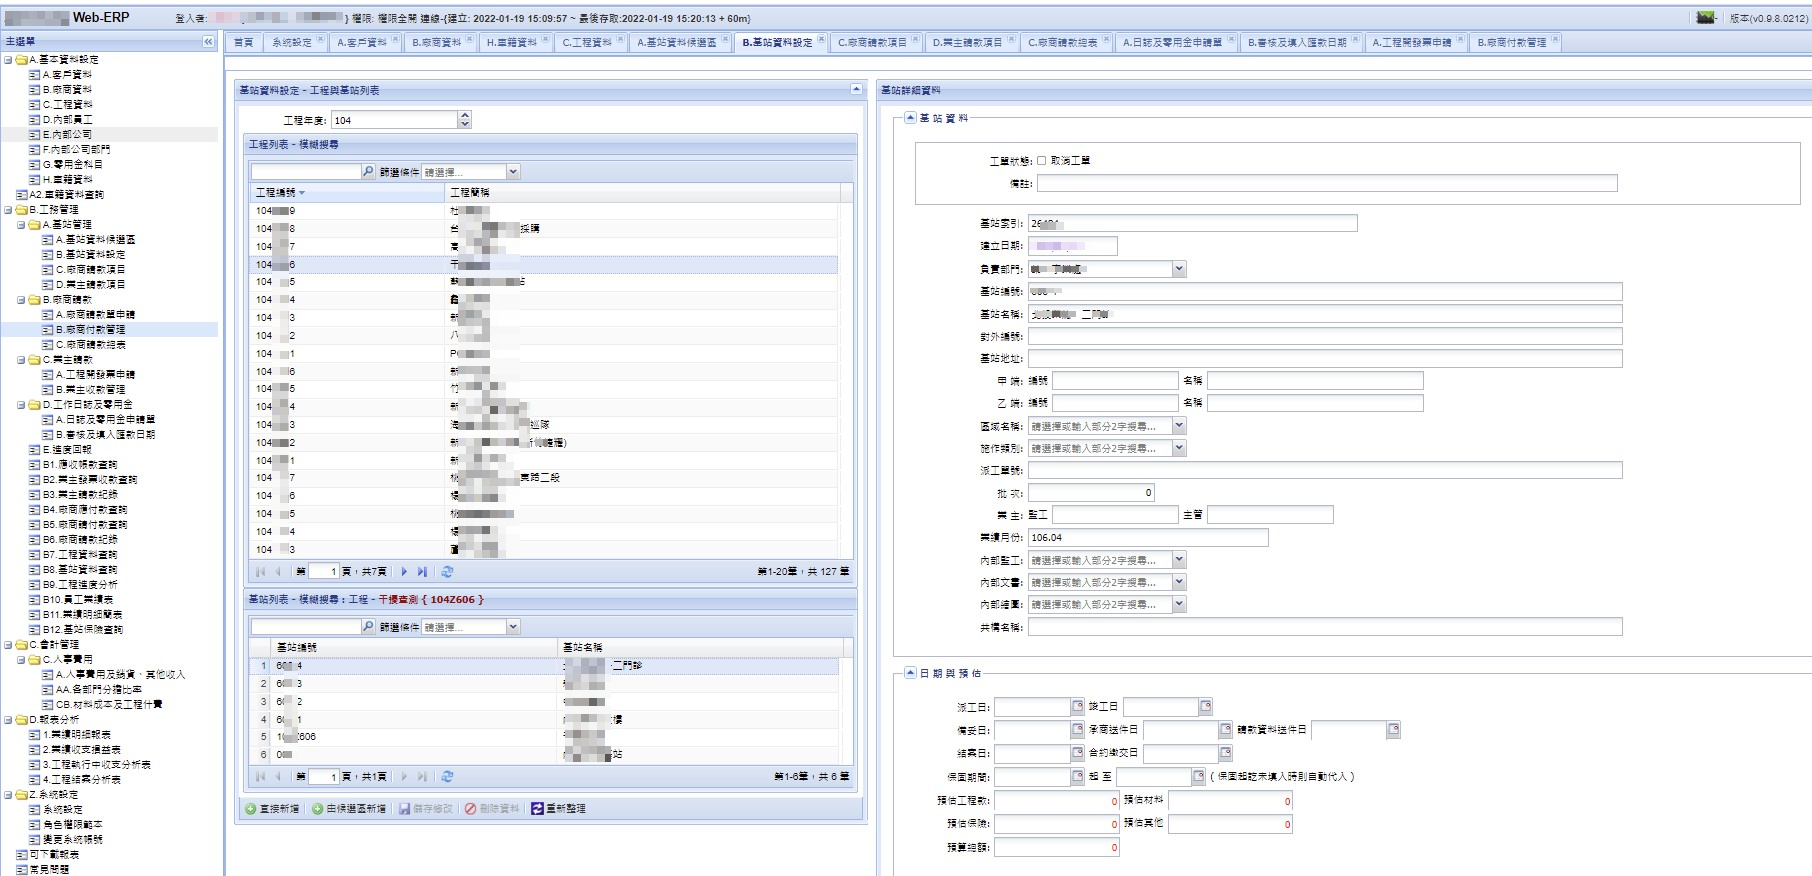Click the 刪除資料 button

492,808
